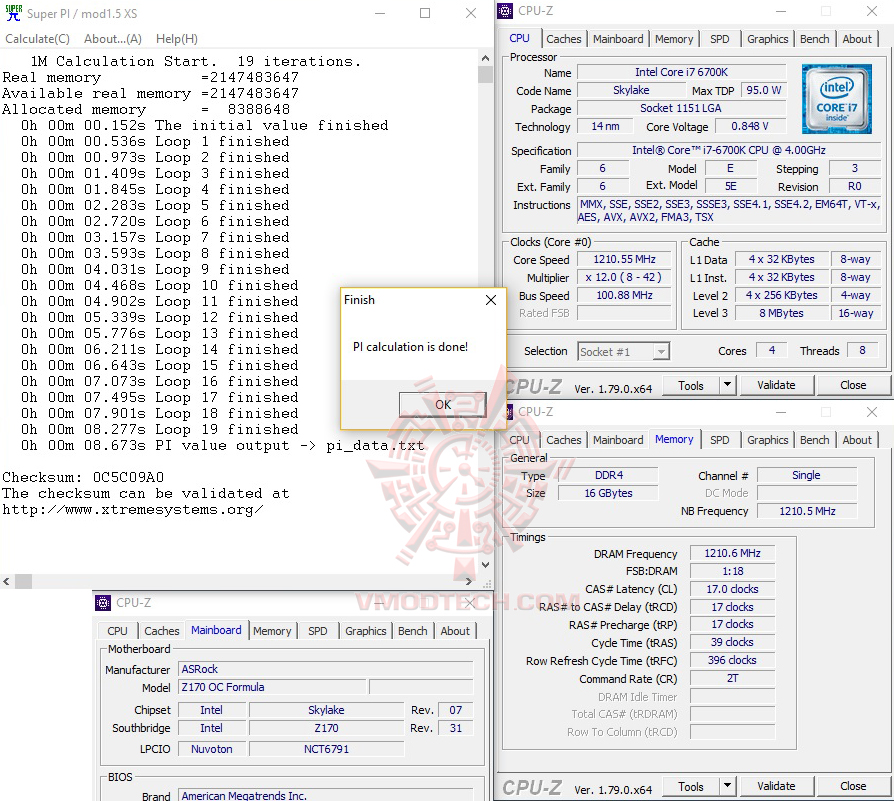The height and width of the screenshot is (801, 894).
Task: Open Bench tab in Mainboard CPU-Z window
Action: tap(412, 631)
